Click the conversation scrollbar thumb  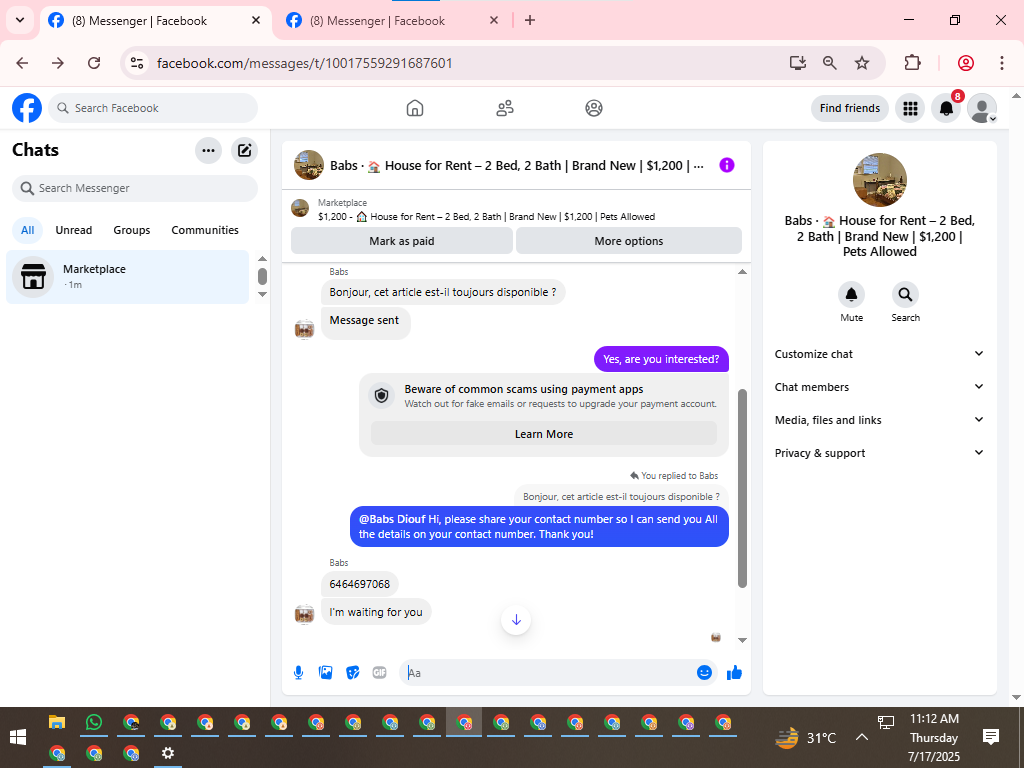742,488
